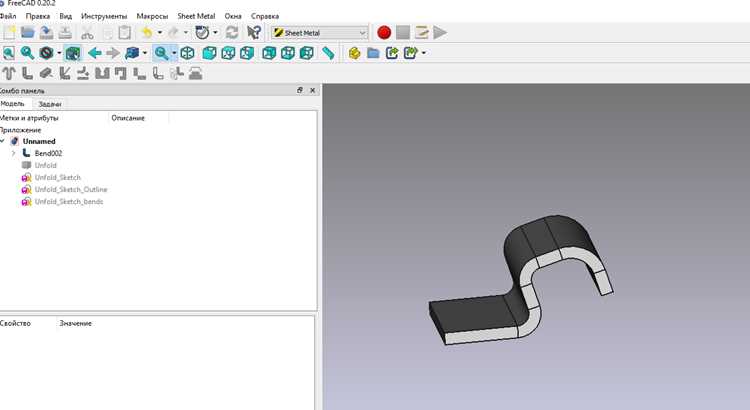Click the Описание column header

pos(128,118)
